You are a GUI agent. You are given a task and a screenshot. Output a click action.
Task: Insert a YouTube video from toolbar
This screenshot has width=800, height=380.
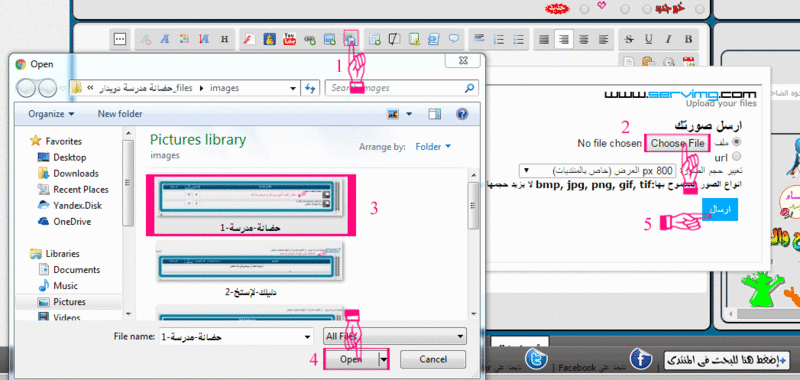(290, 39)
